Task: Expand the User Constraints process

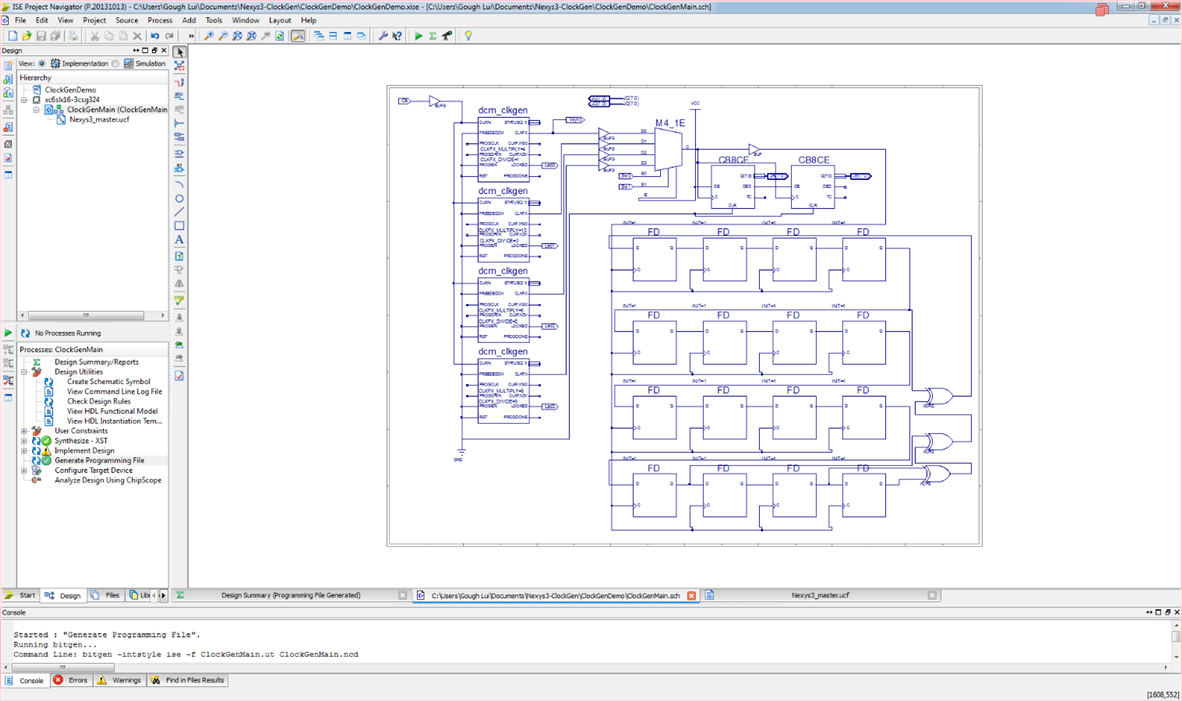Action: pos(23,431)
